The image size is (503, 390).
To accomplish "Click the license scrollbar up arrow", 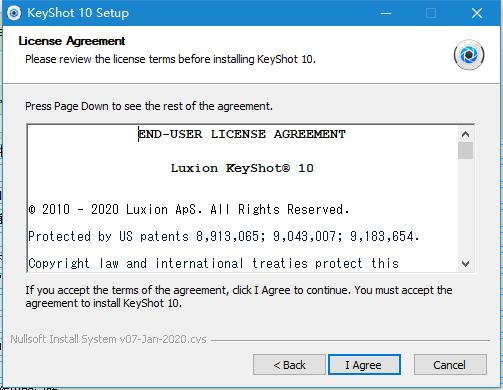I will pos(465,134).
